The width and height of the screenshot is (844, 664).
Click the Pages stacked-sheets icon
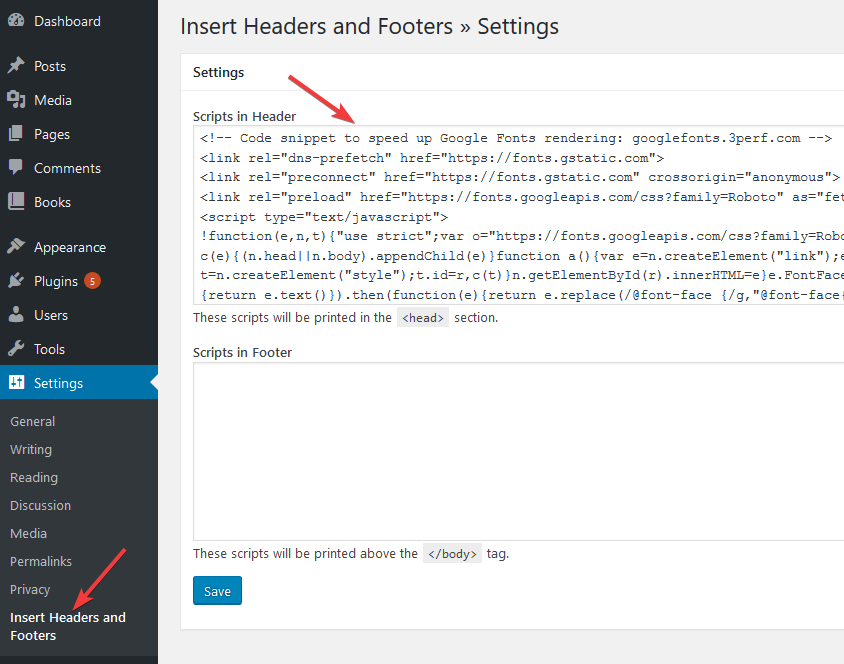click(x=16, y=133)
